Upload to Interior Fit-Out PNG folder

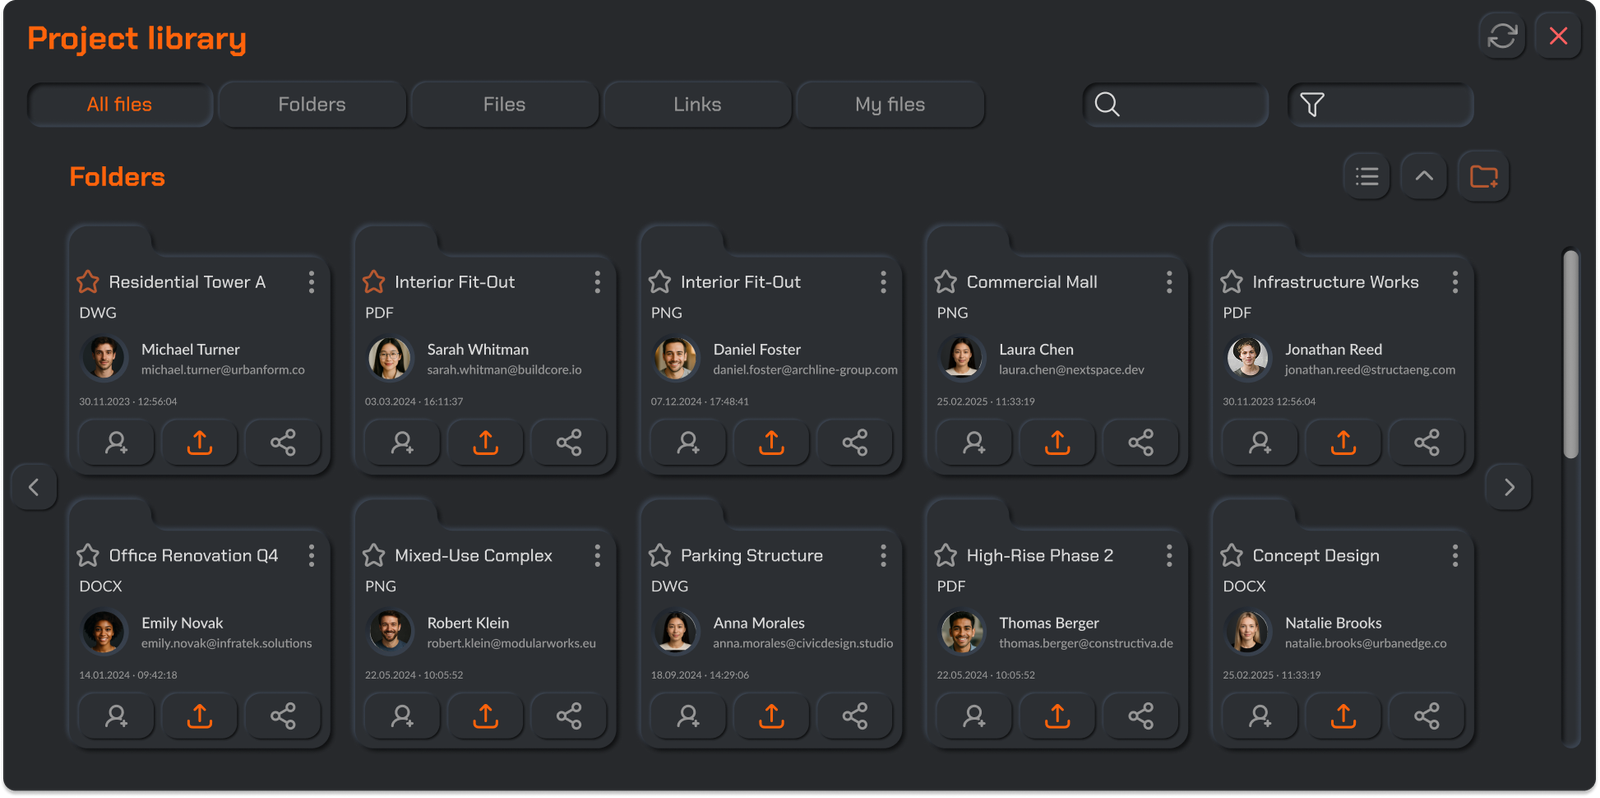click(x=771, y=443)
